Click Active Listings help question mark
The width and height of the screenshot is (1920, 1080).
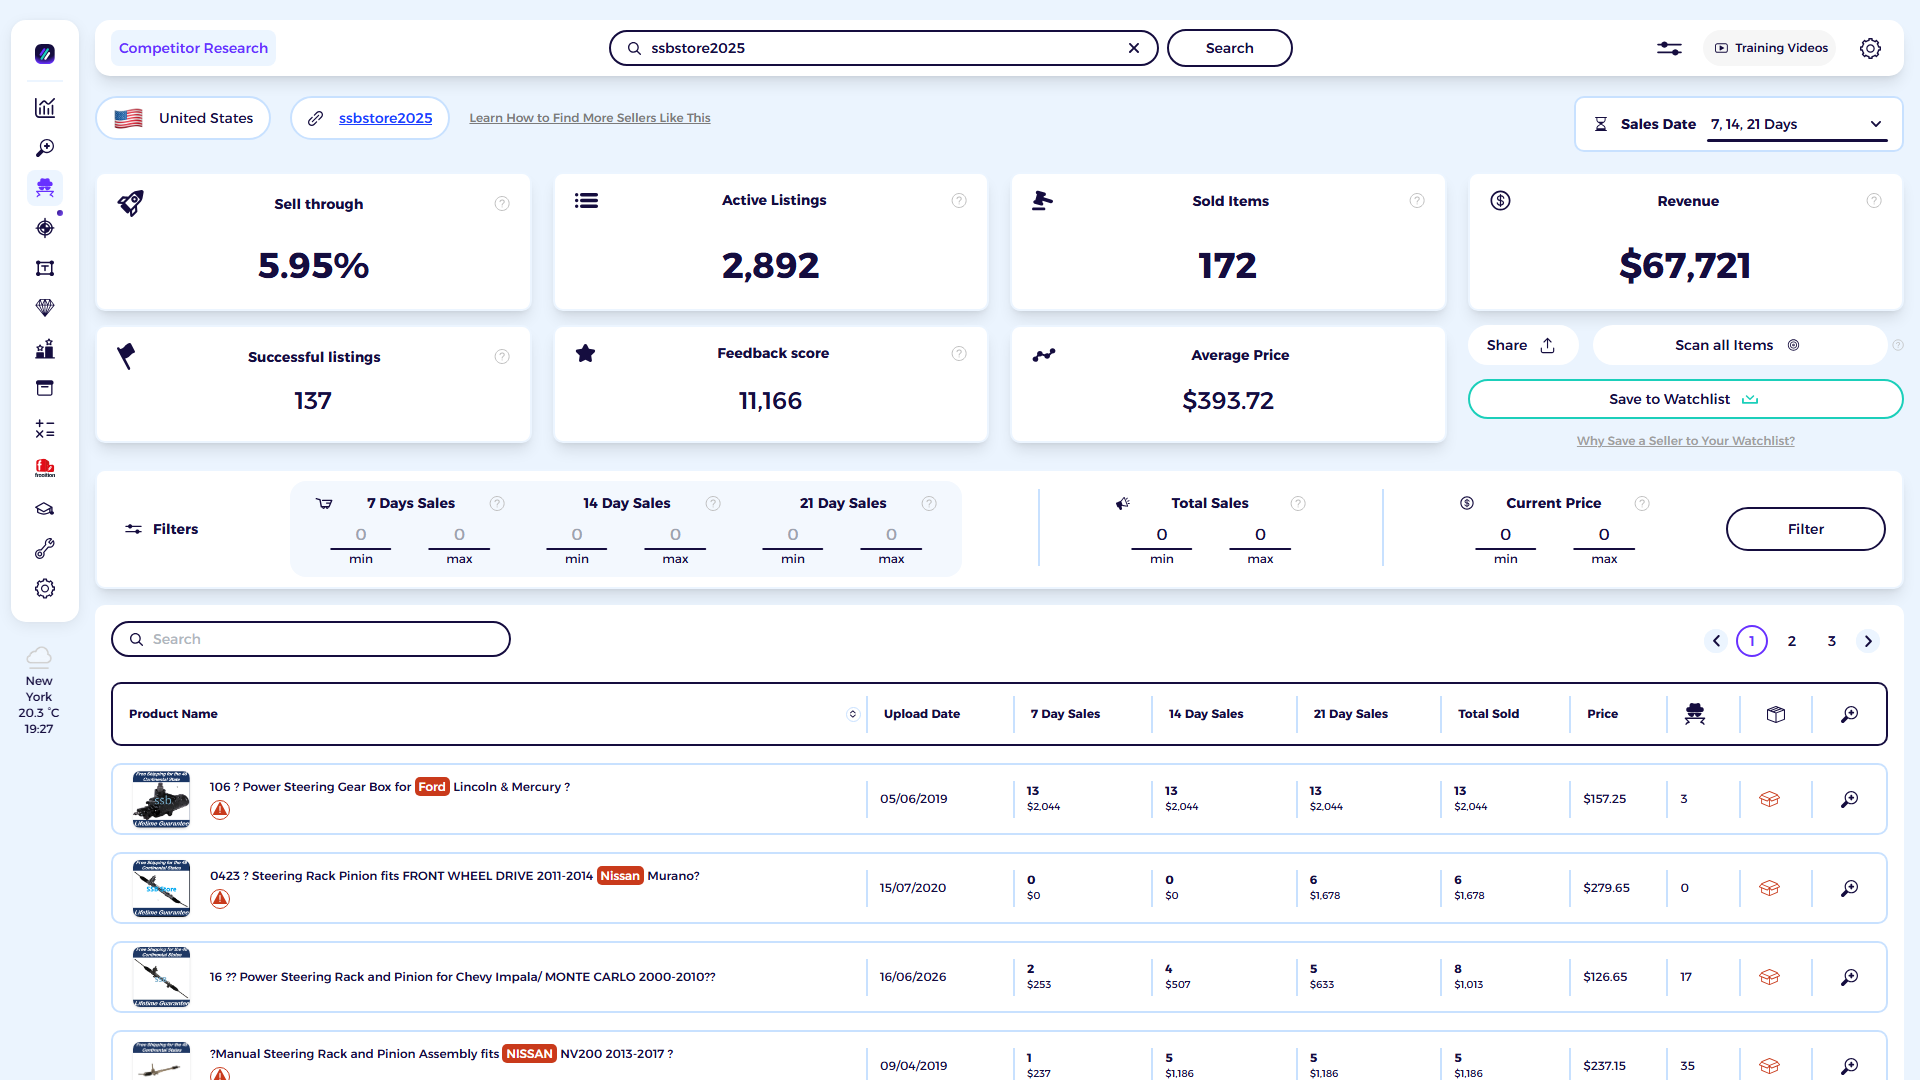(959, 201)
